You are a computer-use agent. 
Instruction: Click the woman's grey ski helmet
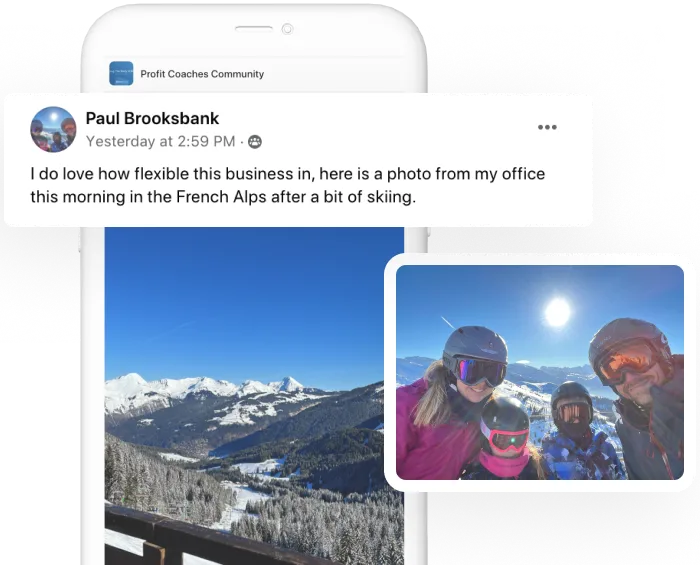pyautogui.click(x=475, y=344)
